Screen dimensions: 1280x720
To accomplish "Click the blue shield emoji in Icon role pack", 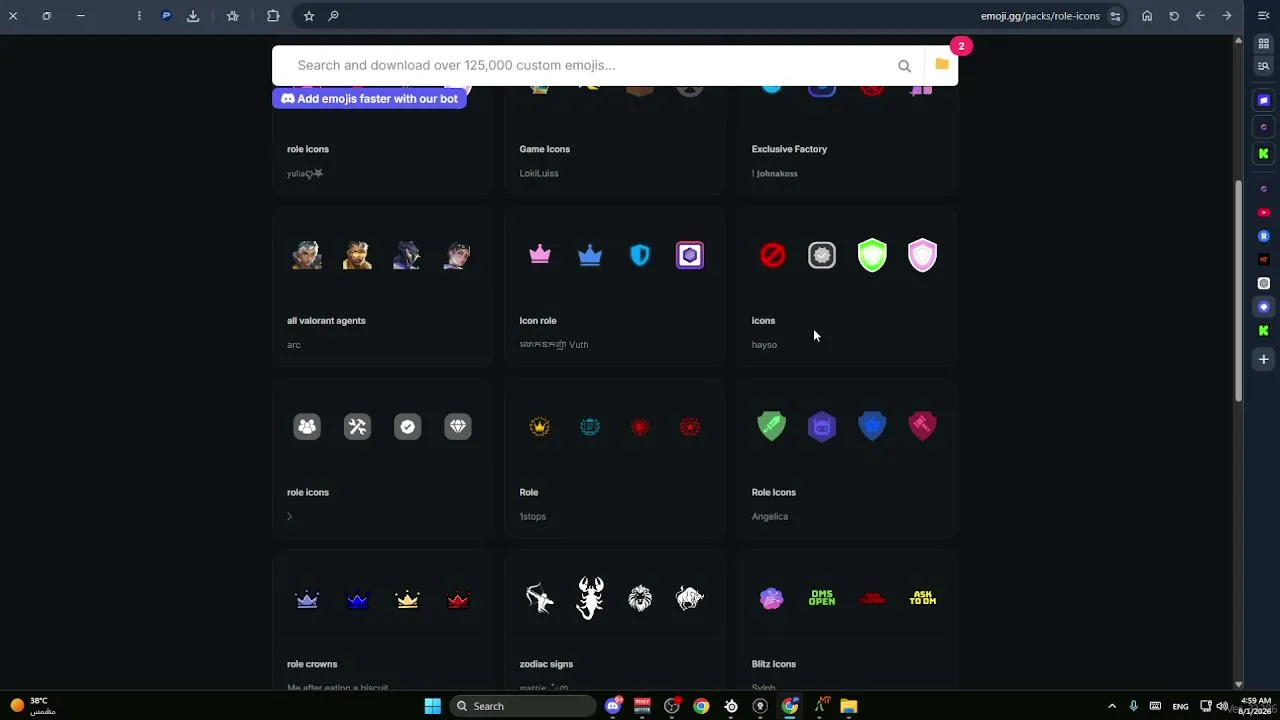I will pos(640,255).
